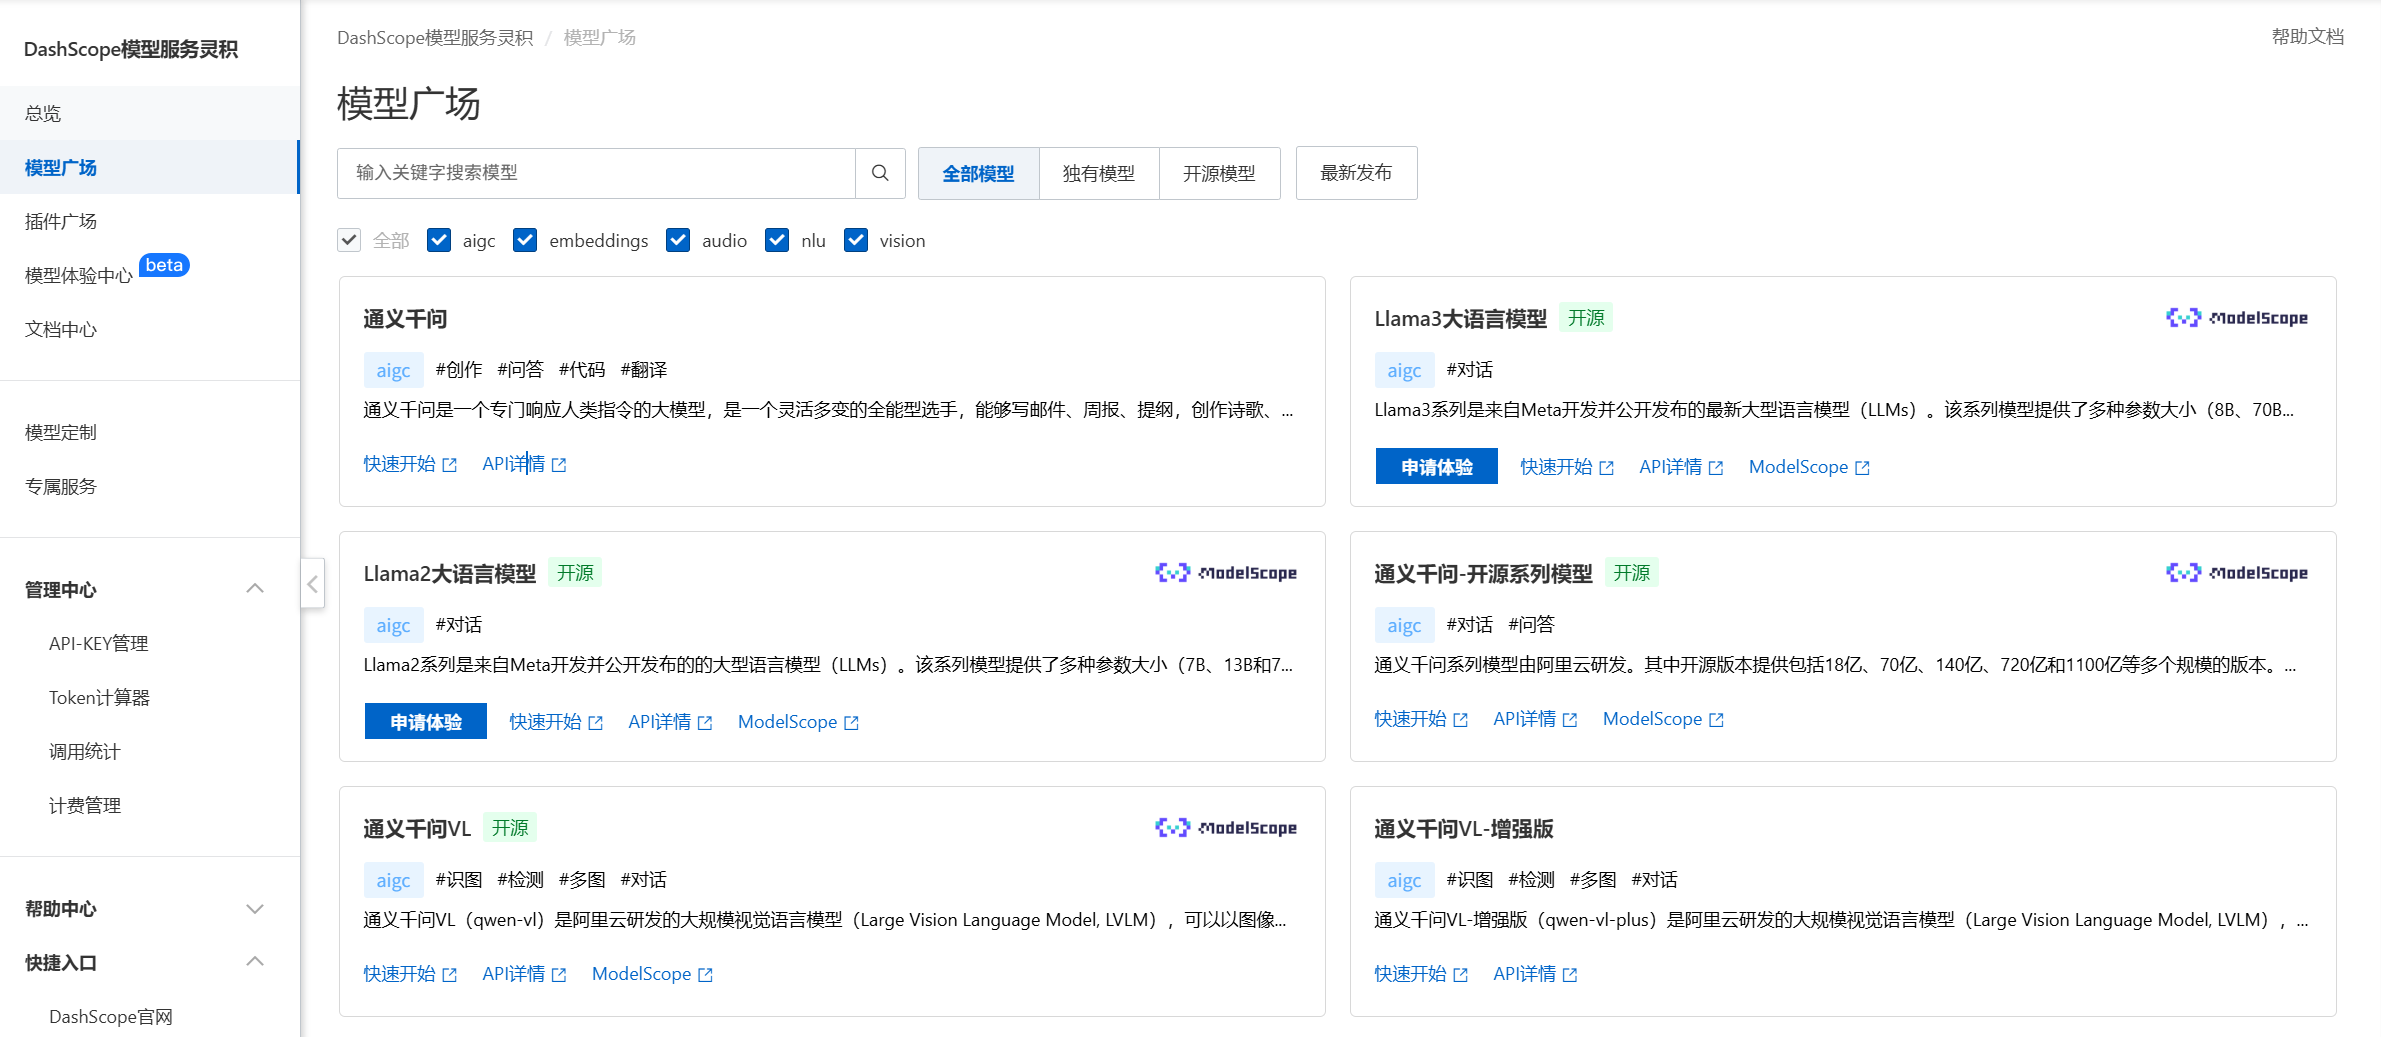Viewport: 2381px width, 1037px height.
Task: Toggle the 全部 checkbox
Action: point(349,240)
